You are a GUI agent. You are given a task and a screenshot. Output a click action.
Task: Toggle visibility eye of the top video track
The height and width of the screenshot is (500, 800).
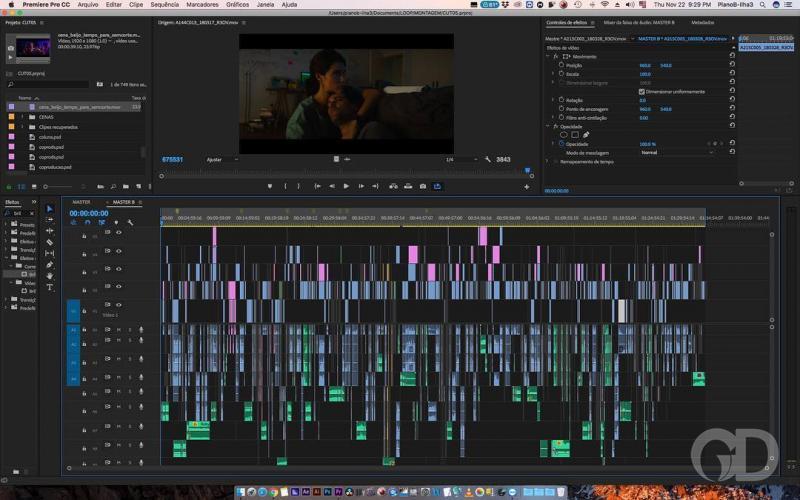[118, 232]
